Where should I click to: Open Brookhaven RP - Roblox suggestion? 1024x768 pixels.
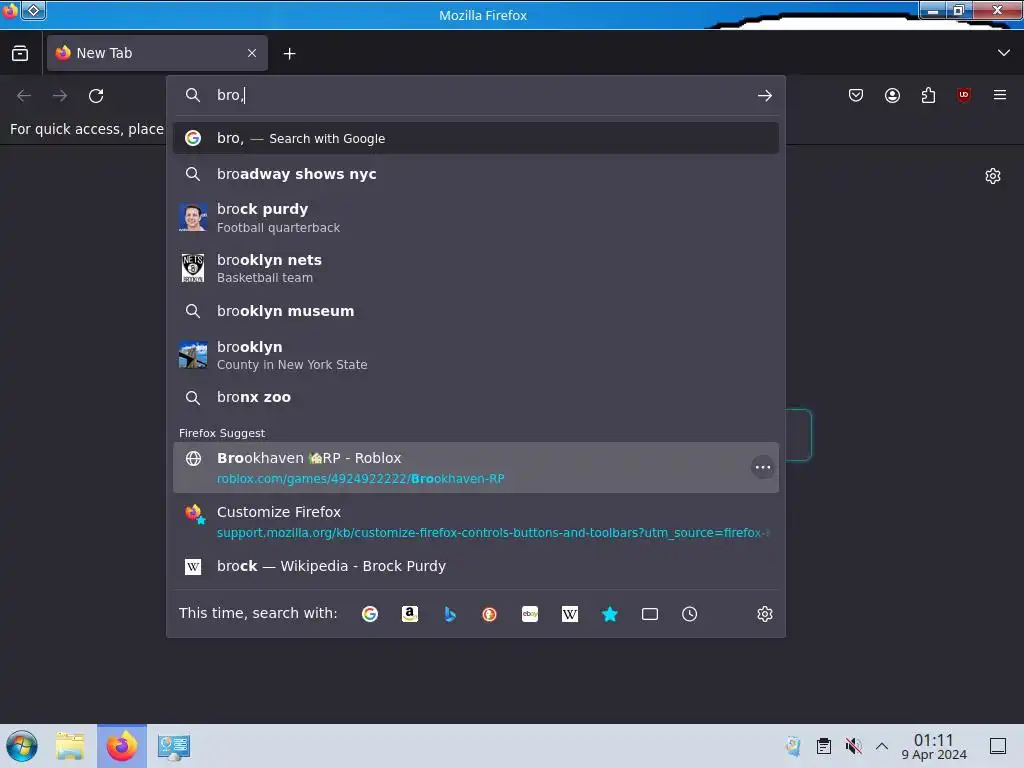click(475, 468)
